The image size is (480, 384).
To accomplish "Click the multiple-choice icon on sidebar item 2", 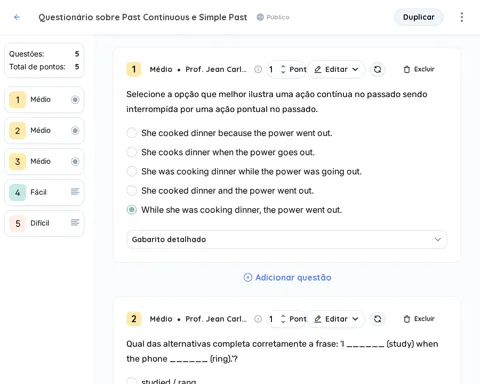I will (x=75, y=130).
